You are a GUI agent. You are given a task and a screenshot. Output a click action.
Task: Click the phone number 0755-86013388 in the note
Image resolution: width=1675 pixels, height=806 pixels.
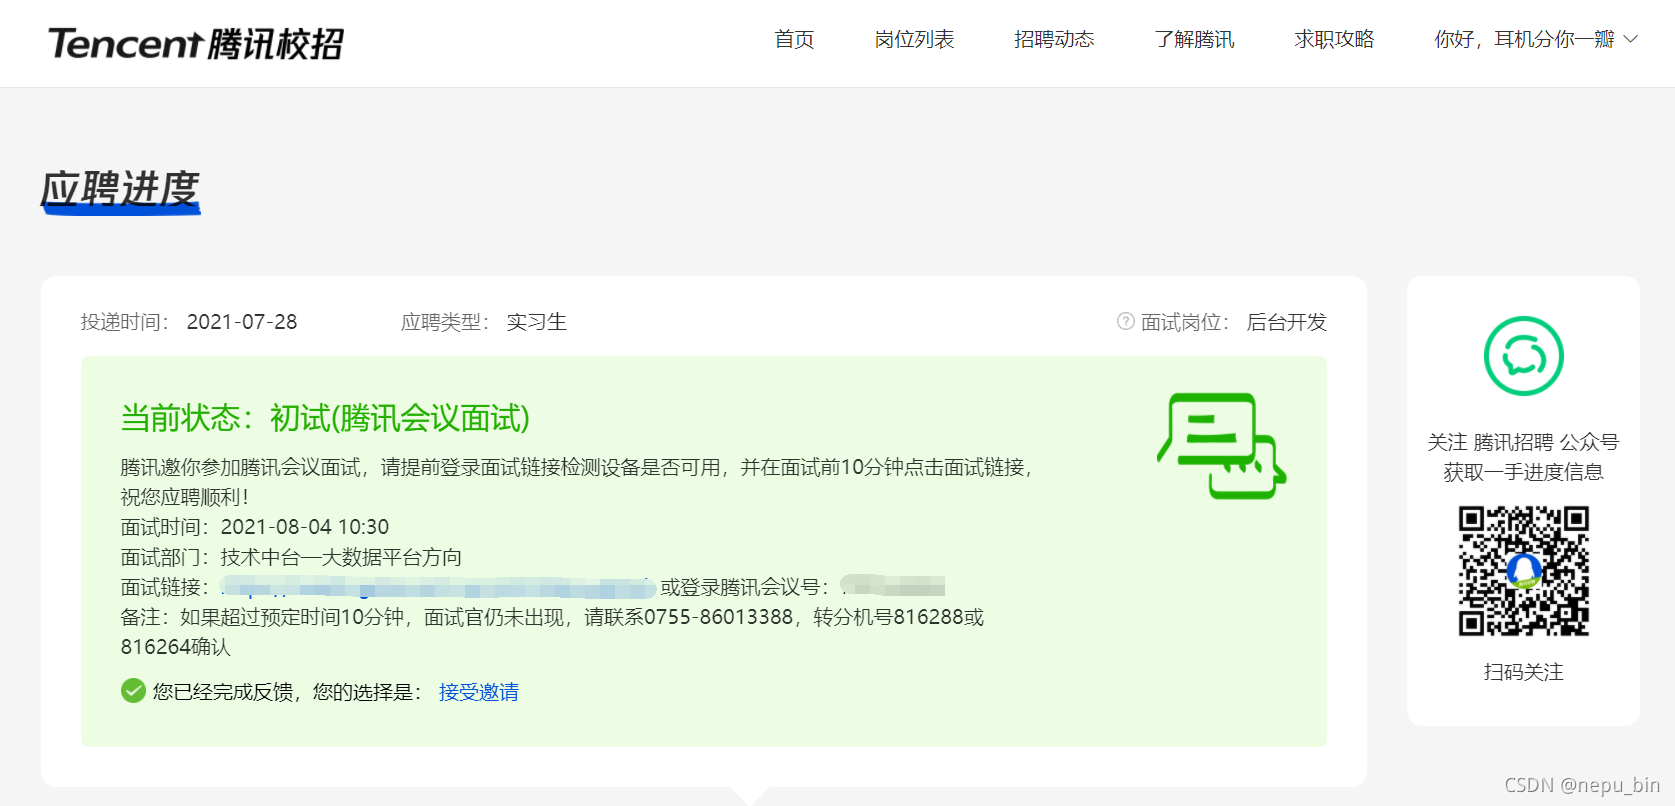[x=718, y=617]
